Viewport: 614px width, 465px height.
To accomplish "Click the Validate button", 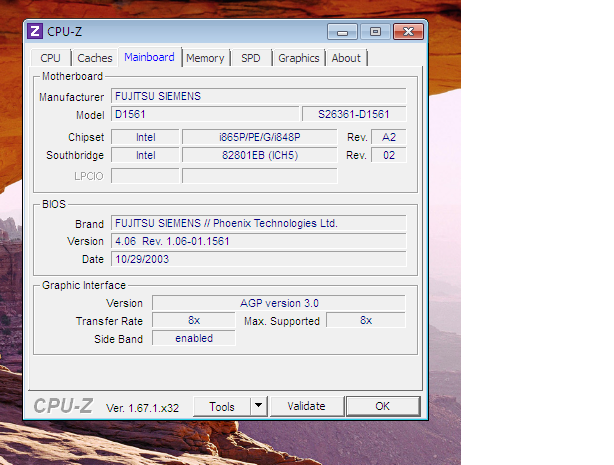I will pos(306,406).
